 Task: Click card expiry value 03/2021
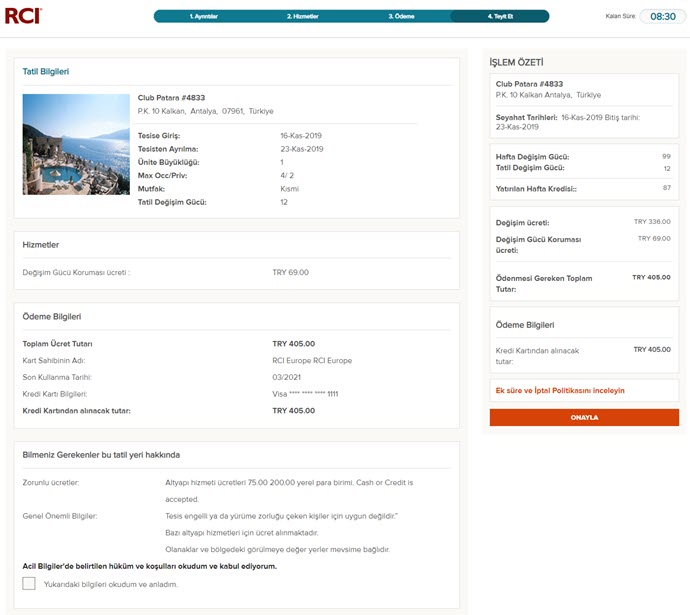286,377
